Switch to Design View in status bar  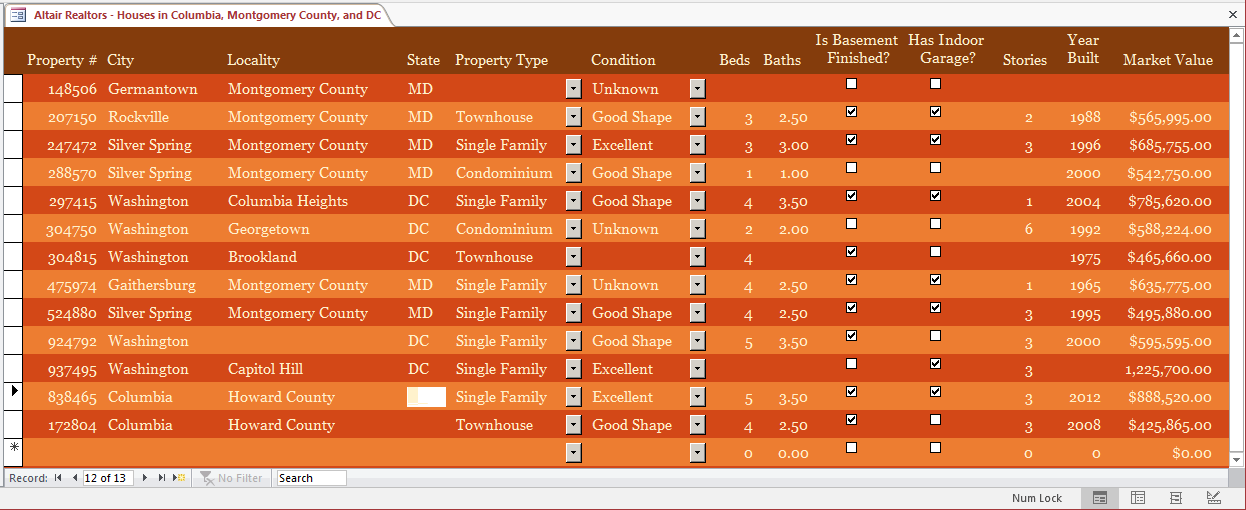click(1213, 498)
